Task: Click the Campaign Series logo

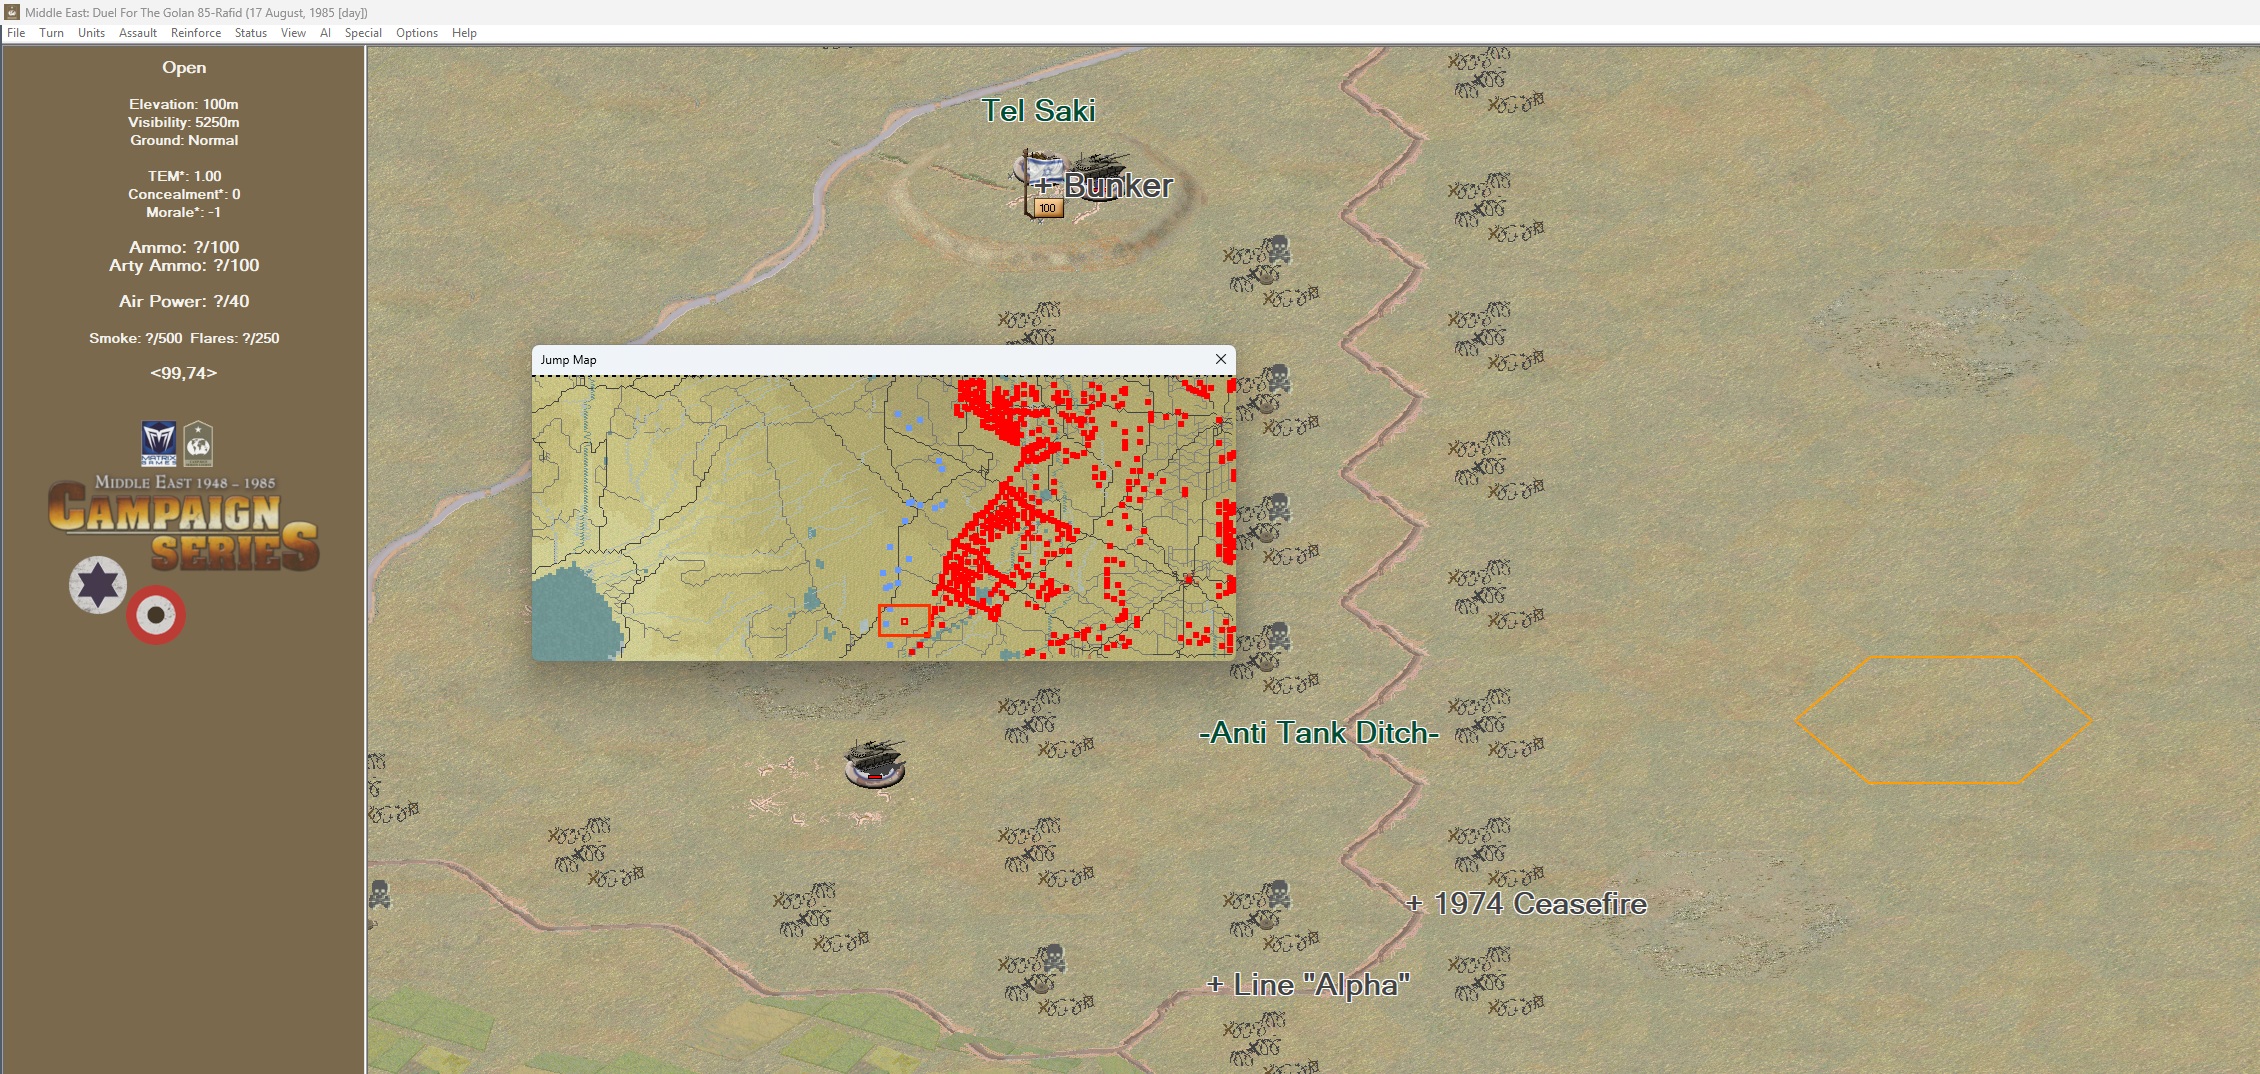Action: [184, 524]
